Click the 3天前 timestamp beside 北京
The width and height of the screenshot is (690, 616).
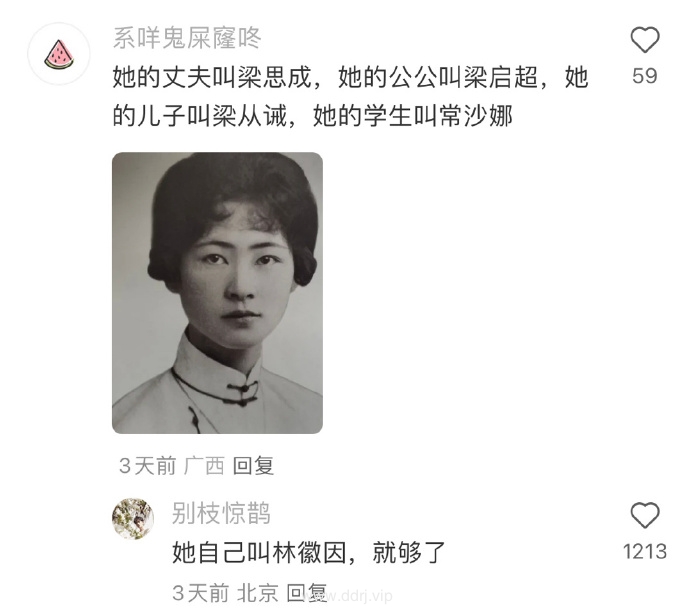(x=201, y=593)
